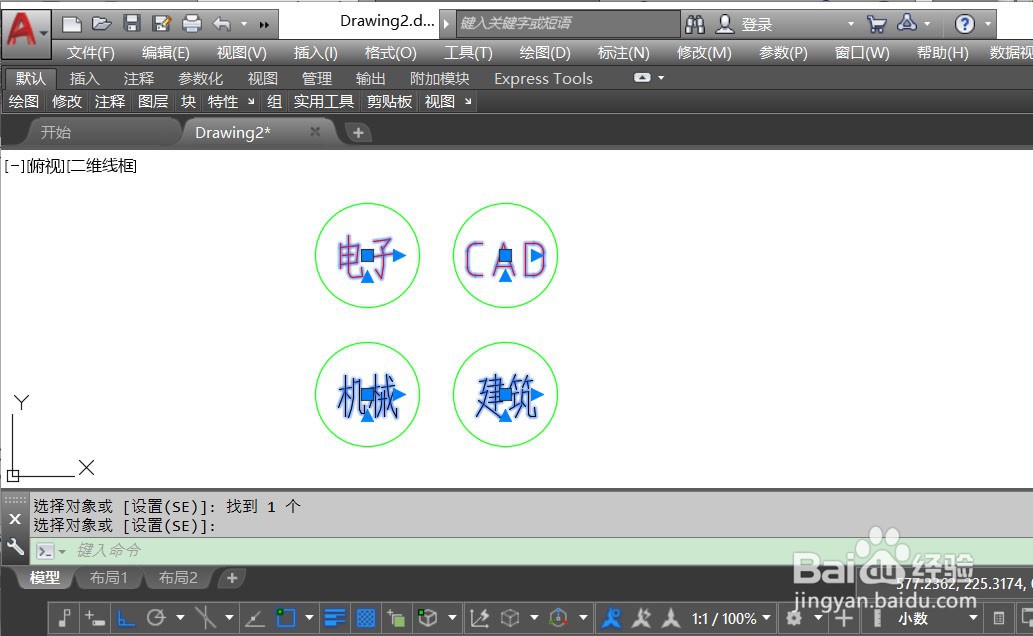Viewport: 1033px width, 636px height.
Task: Open the 文件(F) menu
Action: (x=90, y=53)
